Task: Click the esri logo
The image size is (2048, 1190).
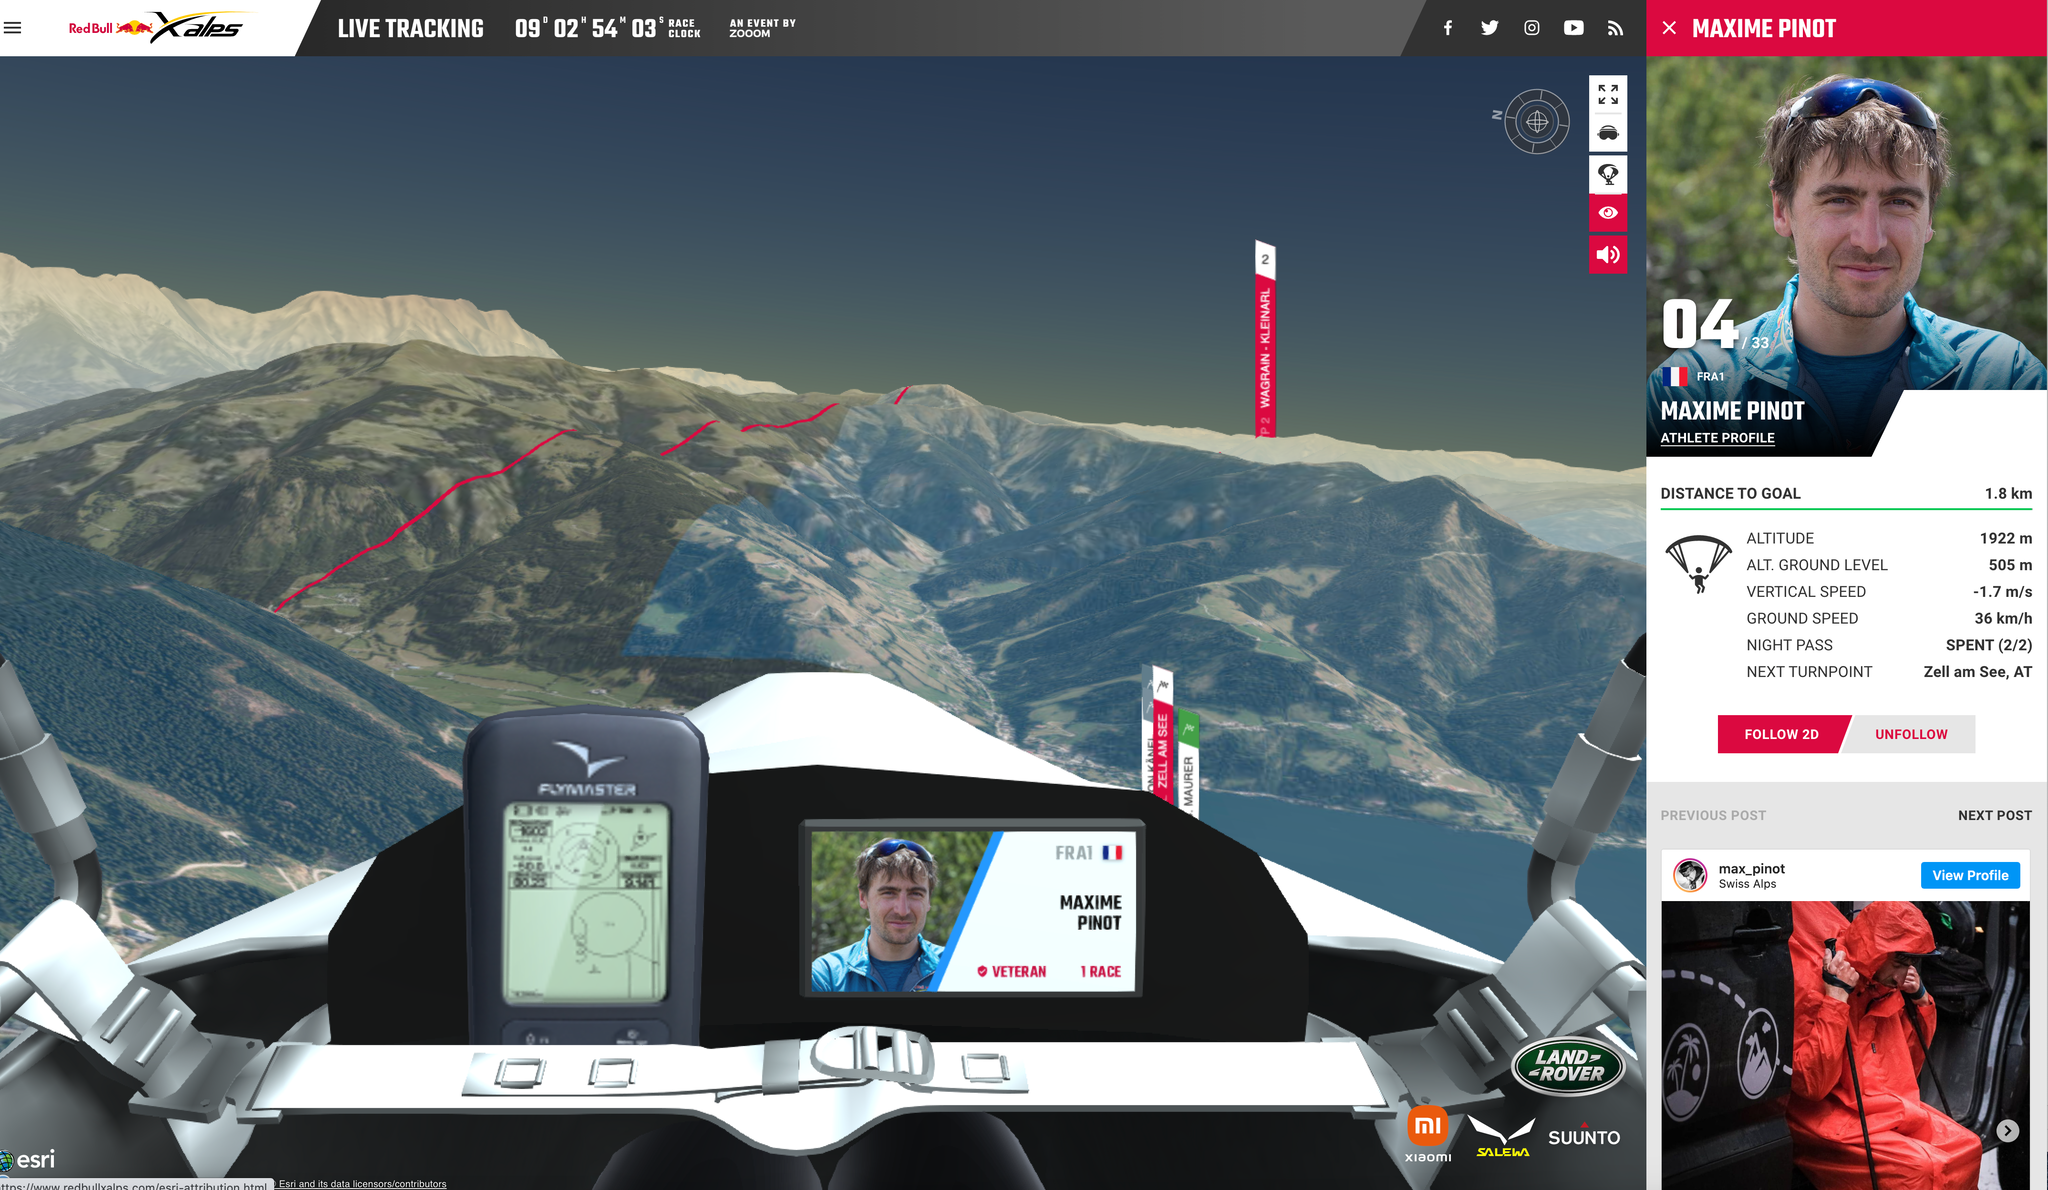Action: pos(28,1160)
